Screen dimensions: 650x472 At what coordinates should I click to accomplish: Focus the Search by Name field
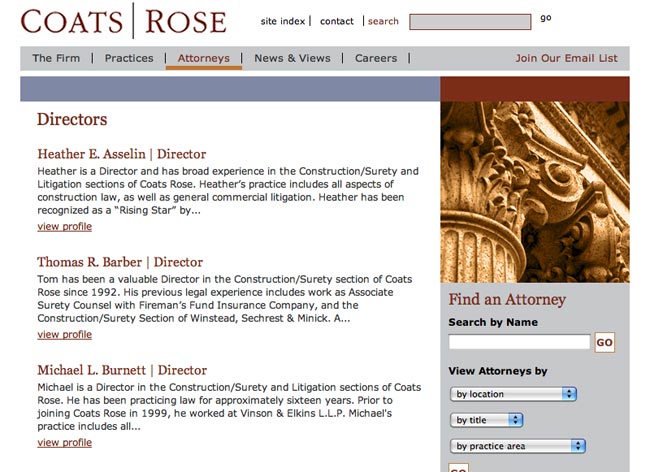point(519,342)
